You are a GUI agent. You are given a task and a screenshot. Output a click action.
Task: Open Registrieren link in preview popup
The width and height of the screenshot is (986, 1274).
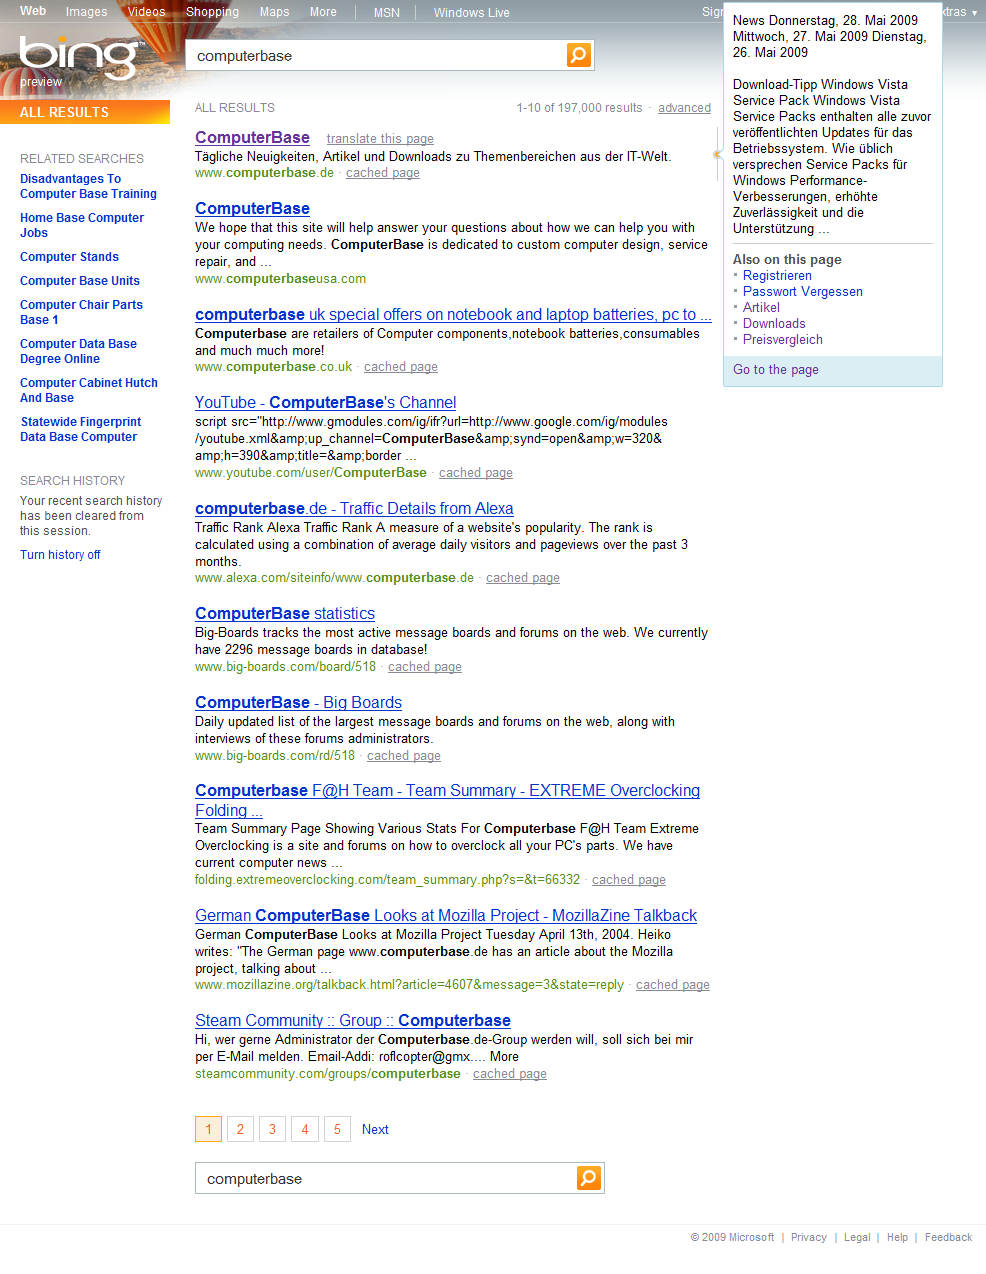click(x=777, y=276)
